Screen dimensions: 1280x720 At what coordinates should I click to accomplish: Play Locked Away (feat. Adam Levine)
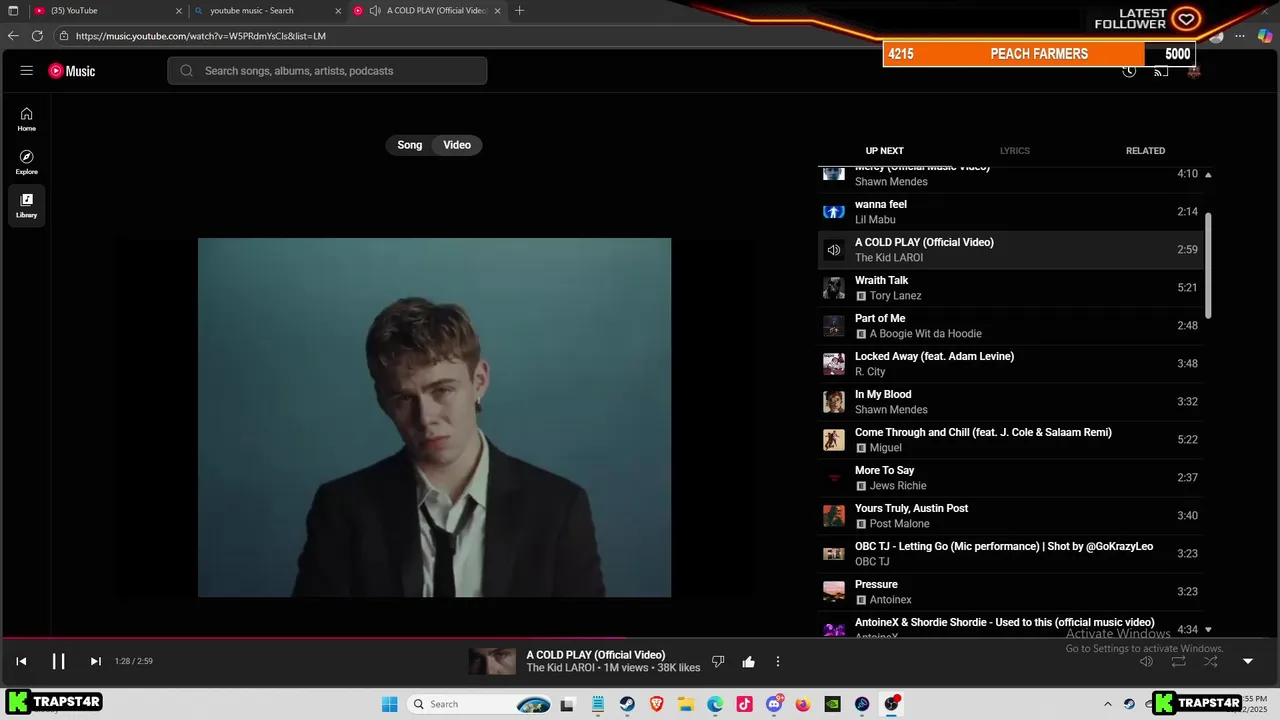tap(1010, 364)
